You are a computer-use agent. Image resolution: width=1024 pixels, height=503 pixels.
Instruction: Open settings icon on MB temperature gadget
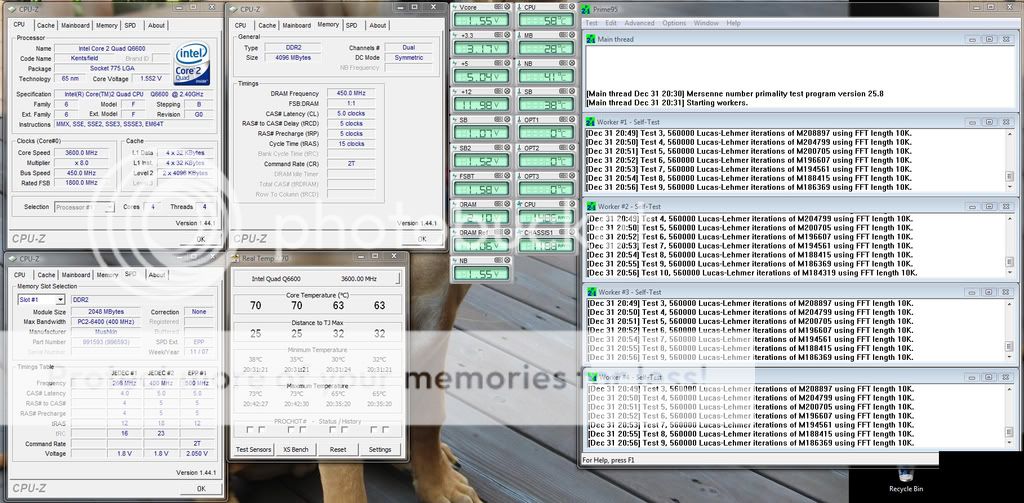[564, 35]
